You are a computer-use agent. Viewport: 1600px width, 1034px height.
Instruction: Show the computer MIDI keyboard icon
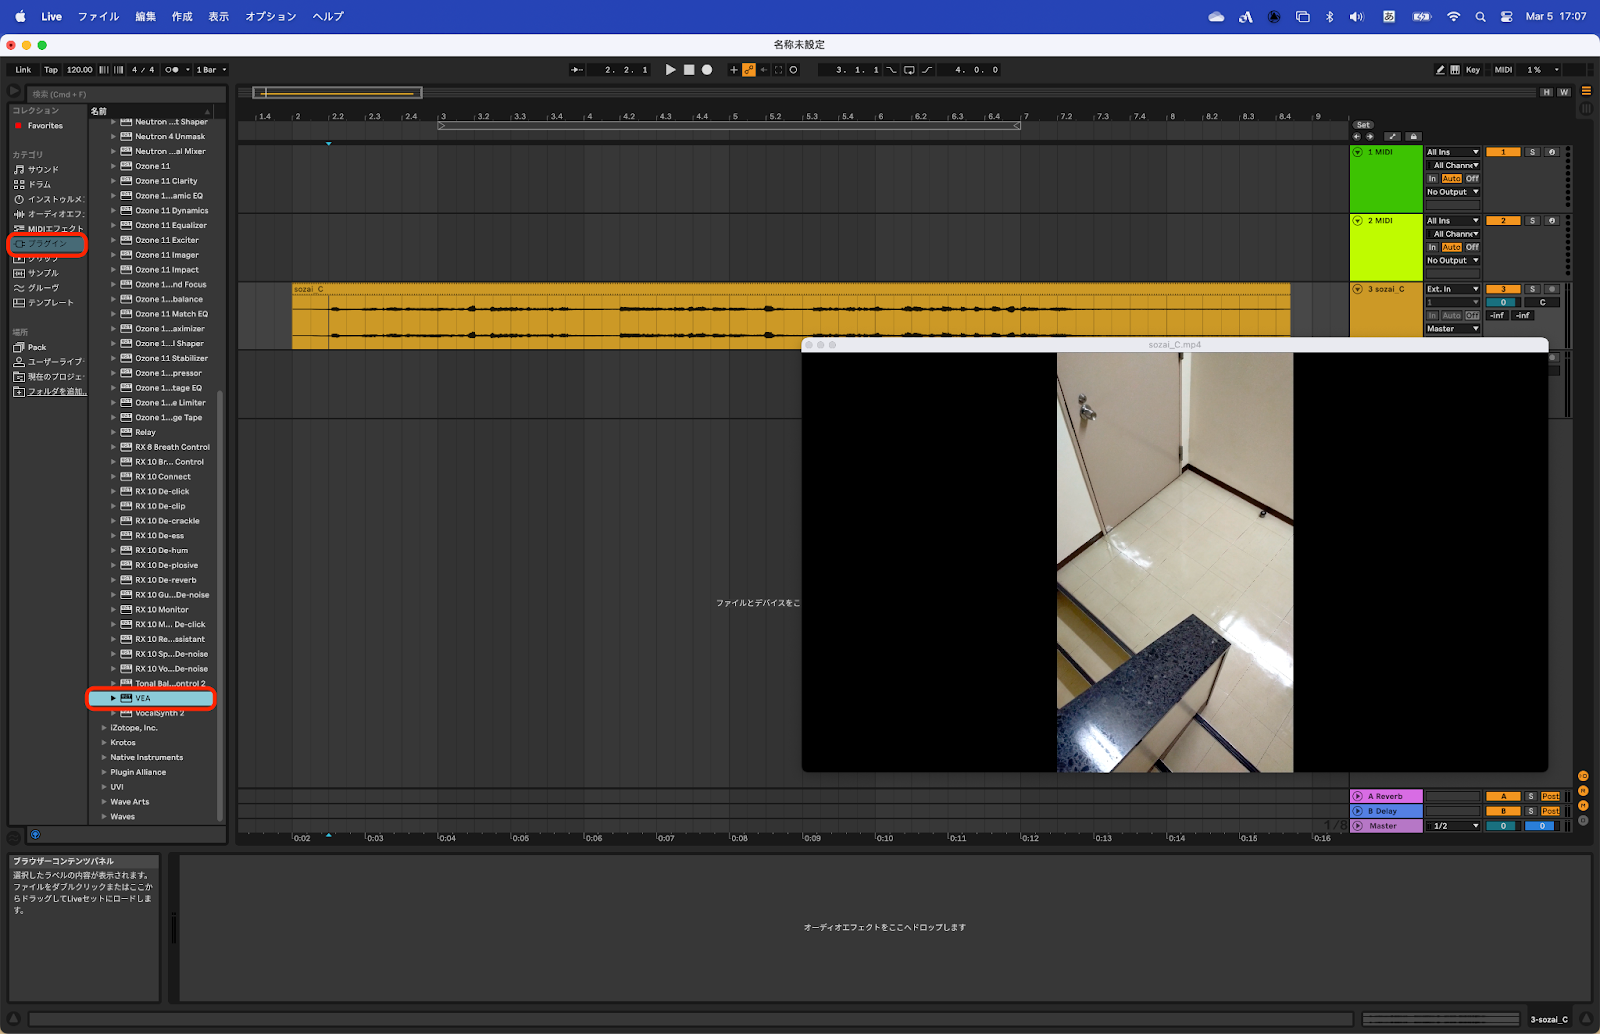[1455, 70]
